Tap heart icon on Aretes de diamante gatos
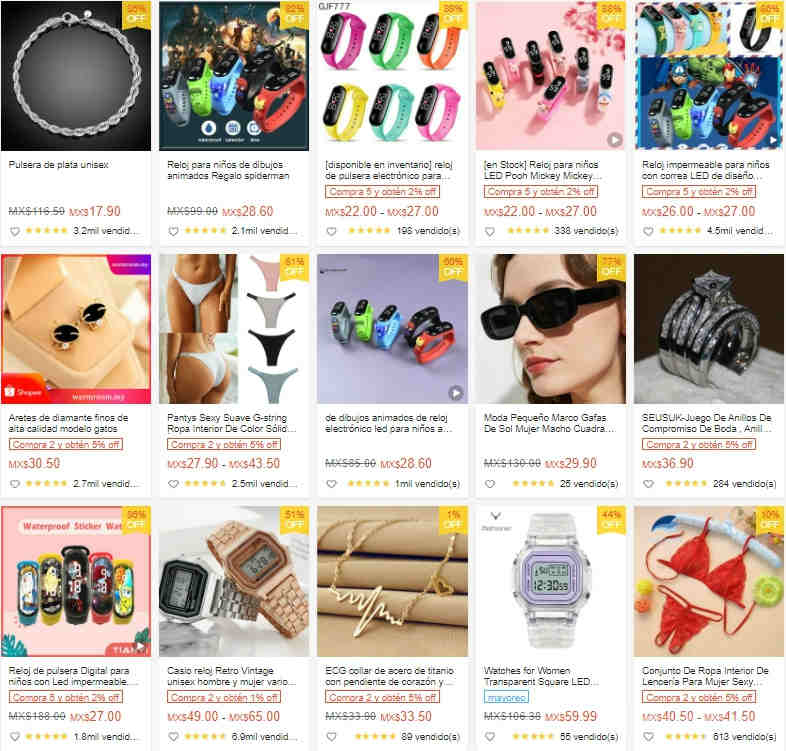 [x=15, y=484]
